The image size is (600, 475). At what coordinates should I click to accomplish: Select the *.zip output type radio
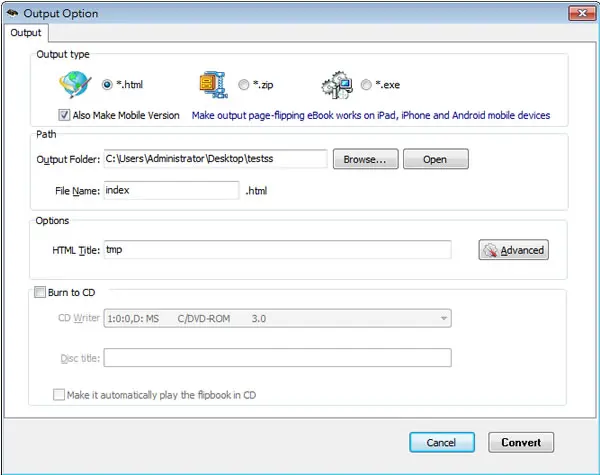243,85
